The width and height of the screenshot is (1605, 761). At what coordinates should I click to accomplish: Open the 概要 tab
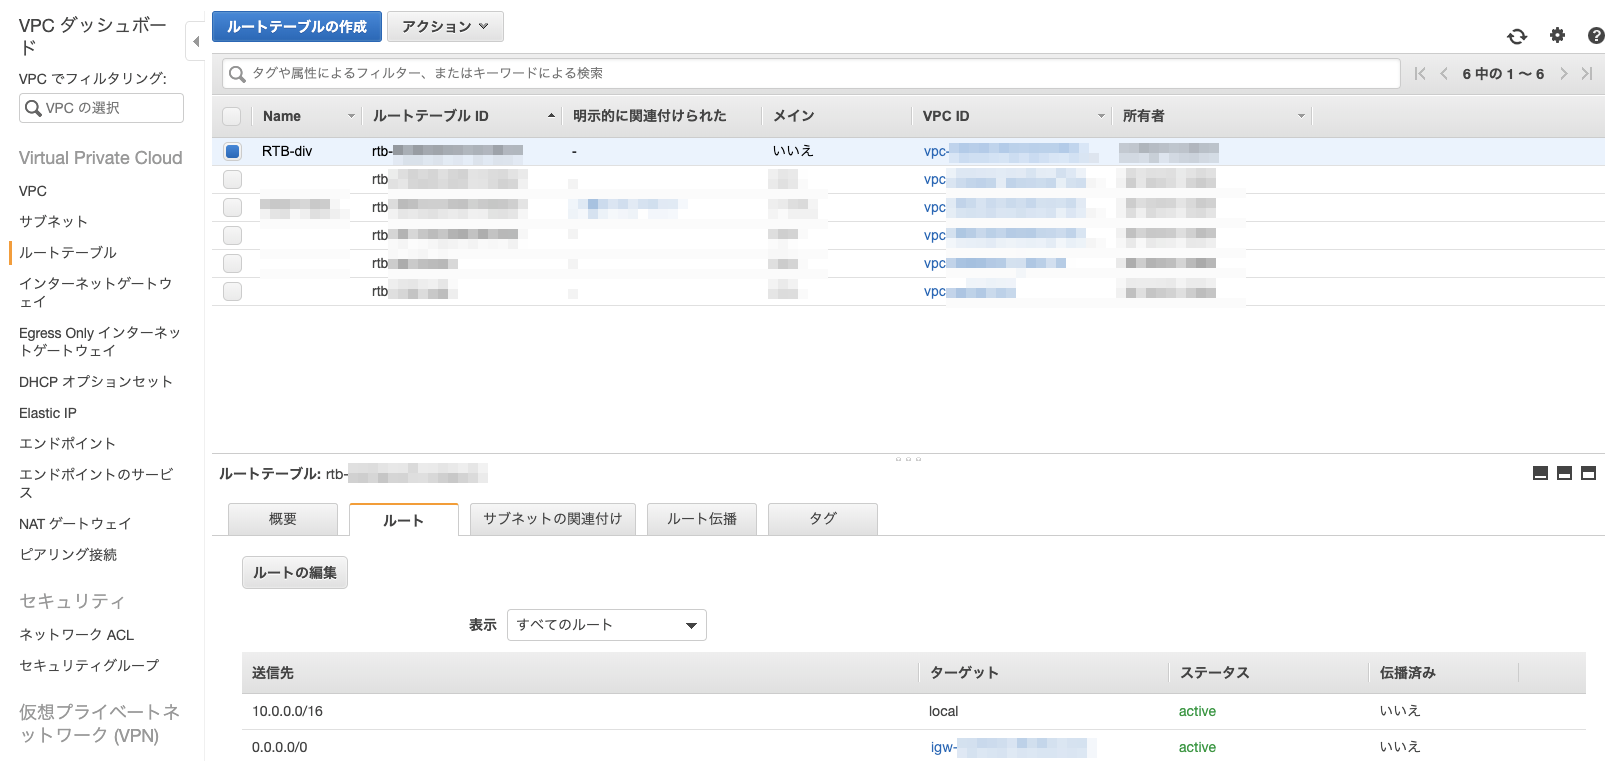tap(283, 519)
